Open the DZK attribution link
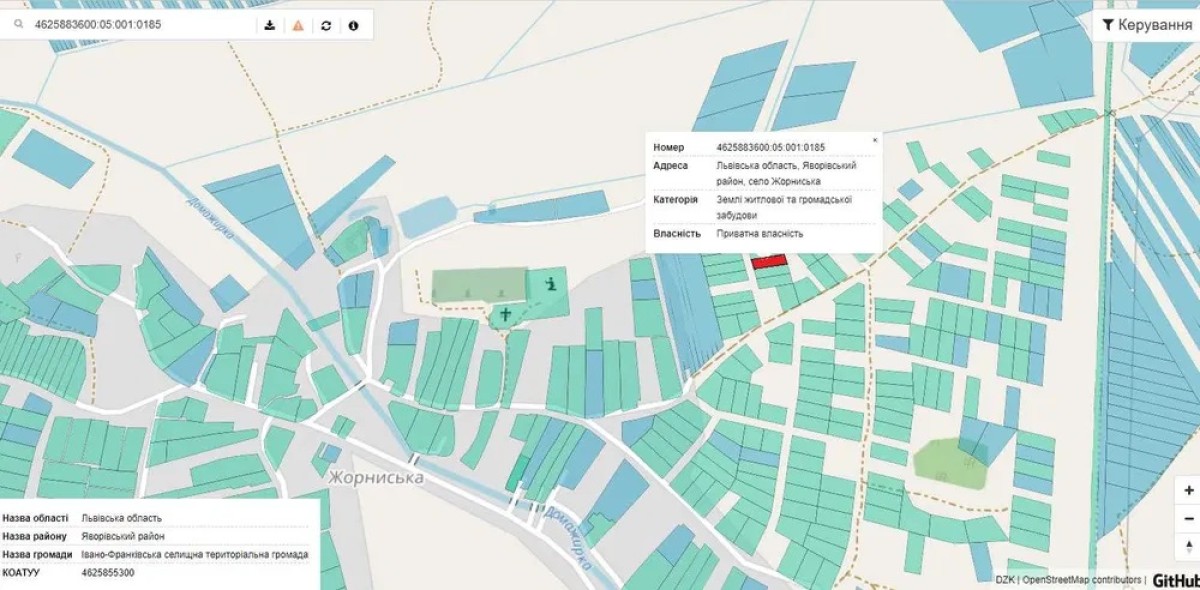The image size is (1200, 590). pos(1004,580)
